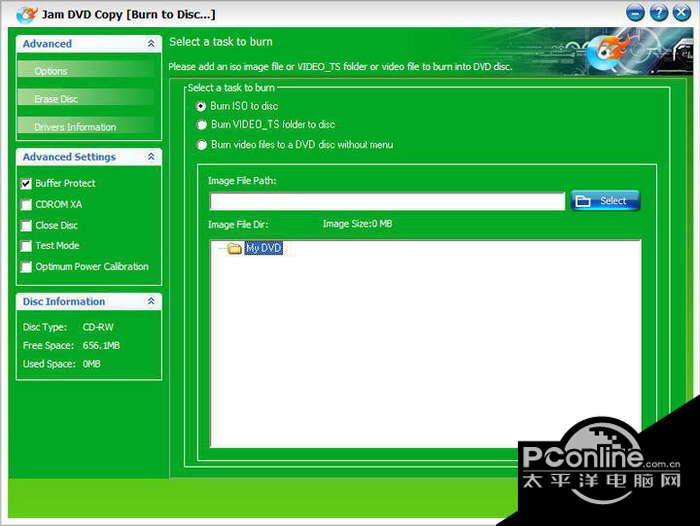700x526 pixels.
Task: Click the Image File Path input field
Action: tap(387, 201)
